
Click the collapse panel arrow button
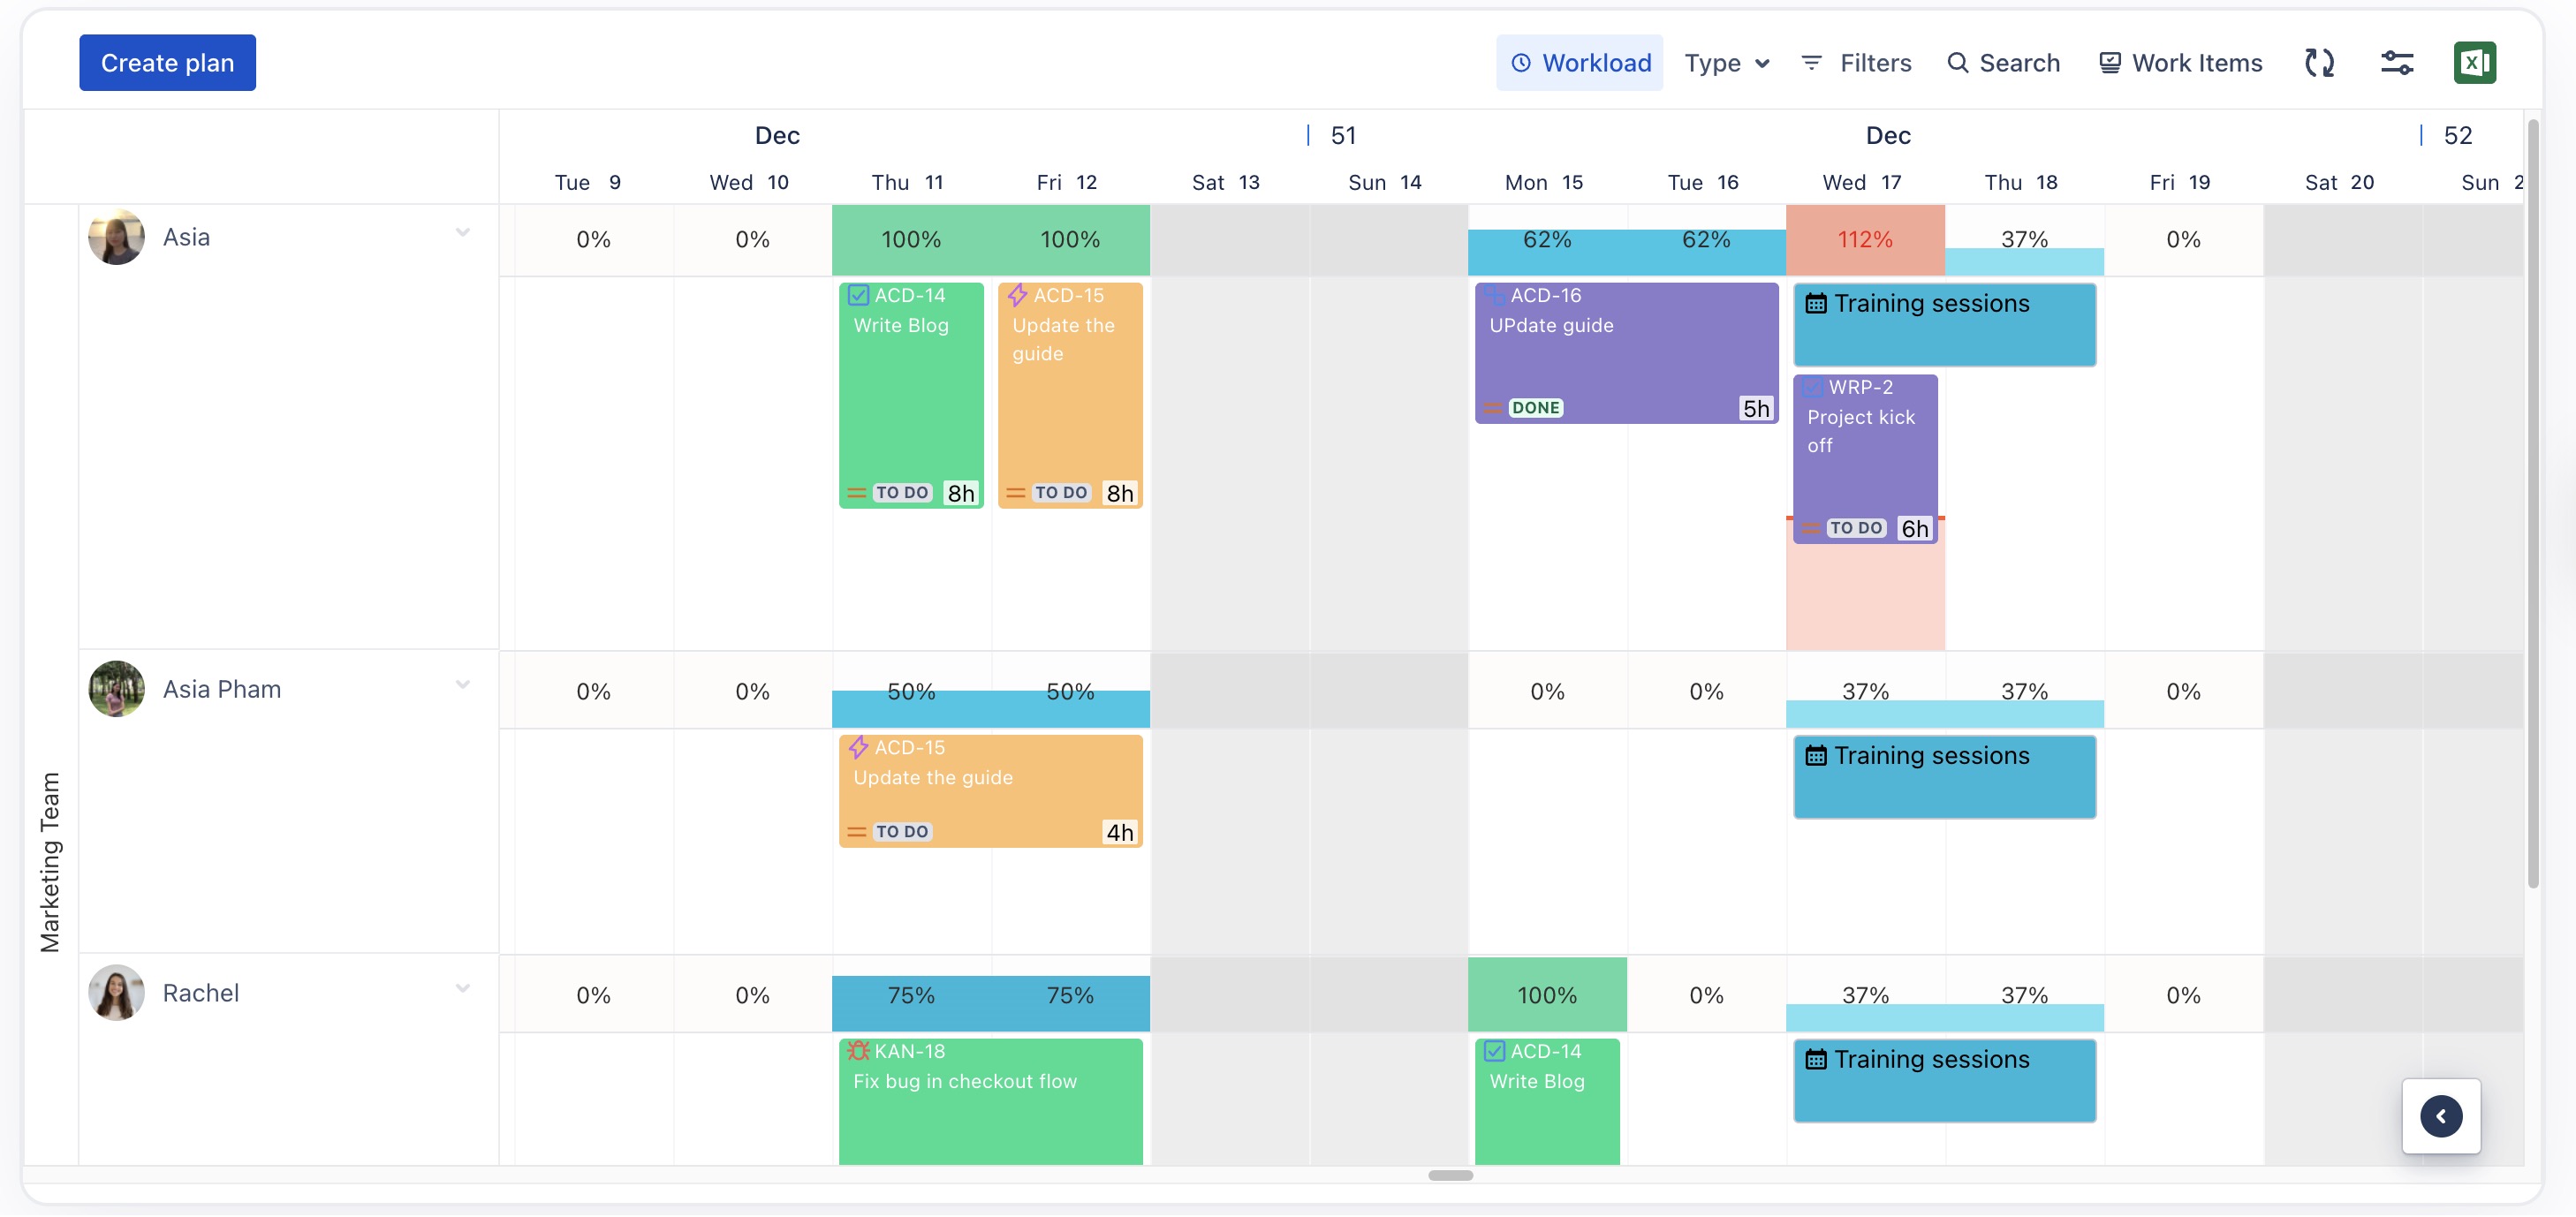pyautogui.click(x=2440, y=1116)
